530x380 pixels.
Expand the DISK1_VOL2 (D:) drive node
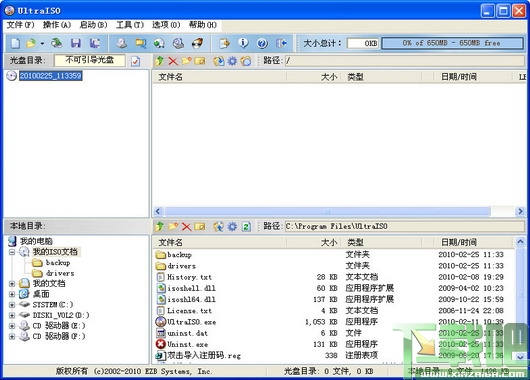tap(12, 315)
